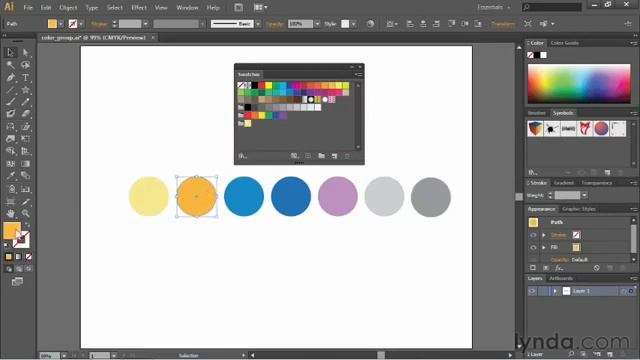Viewport: 640px width, 360px height.
Task: Click the Isolate Selected Object icon
Action: 528,24
